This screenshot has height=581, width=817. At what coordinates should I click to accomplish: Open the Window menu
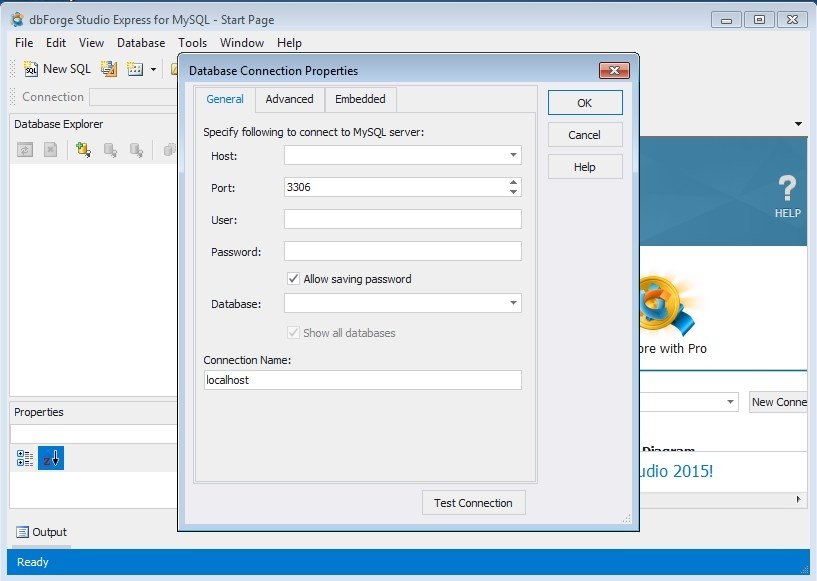pos(242,43)
